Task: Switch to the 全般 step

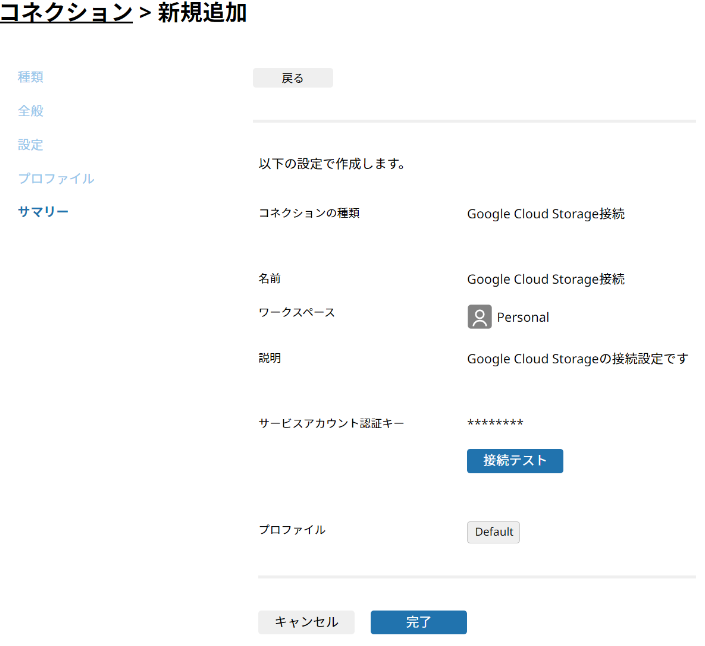Action: (x=31, y=111)
